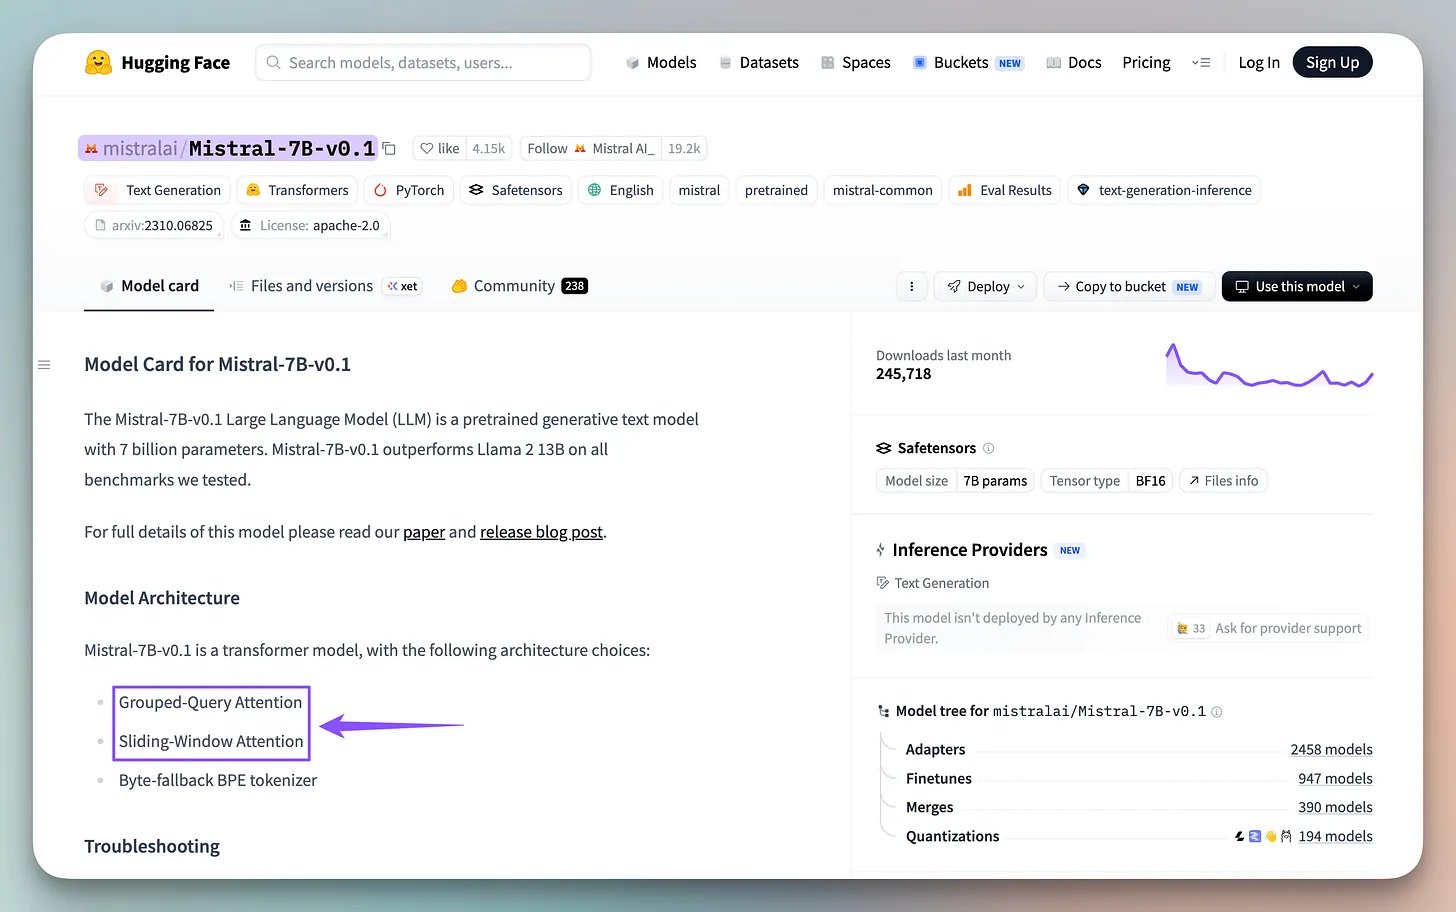Select the Model card tab

pyautogui.click(x=149, y=286)
